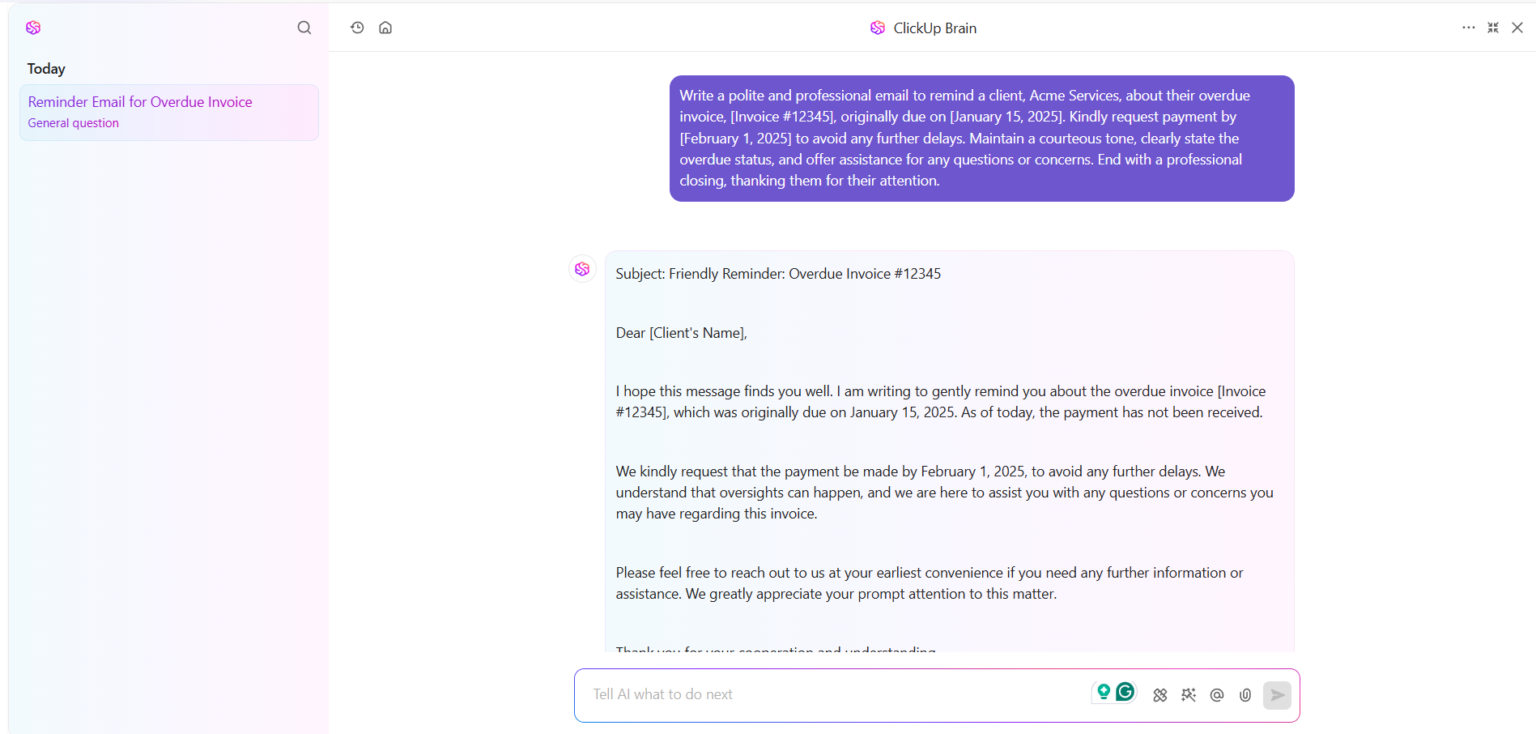1536x734 pixels.
Task: Select the 'Reminder Email for Overdue Invoice' chat
Action: pos(140,101)
